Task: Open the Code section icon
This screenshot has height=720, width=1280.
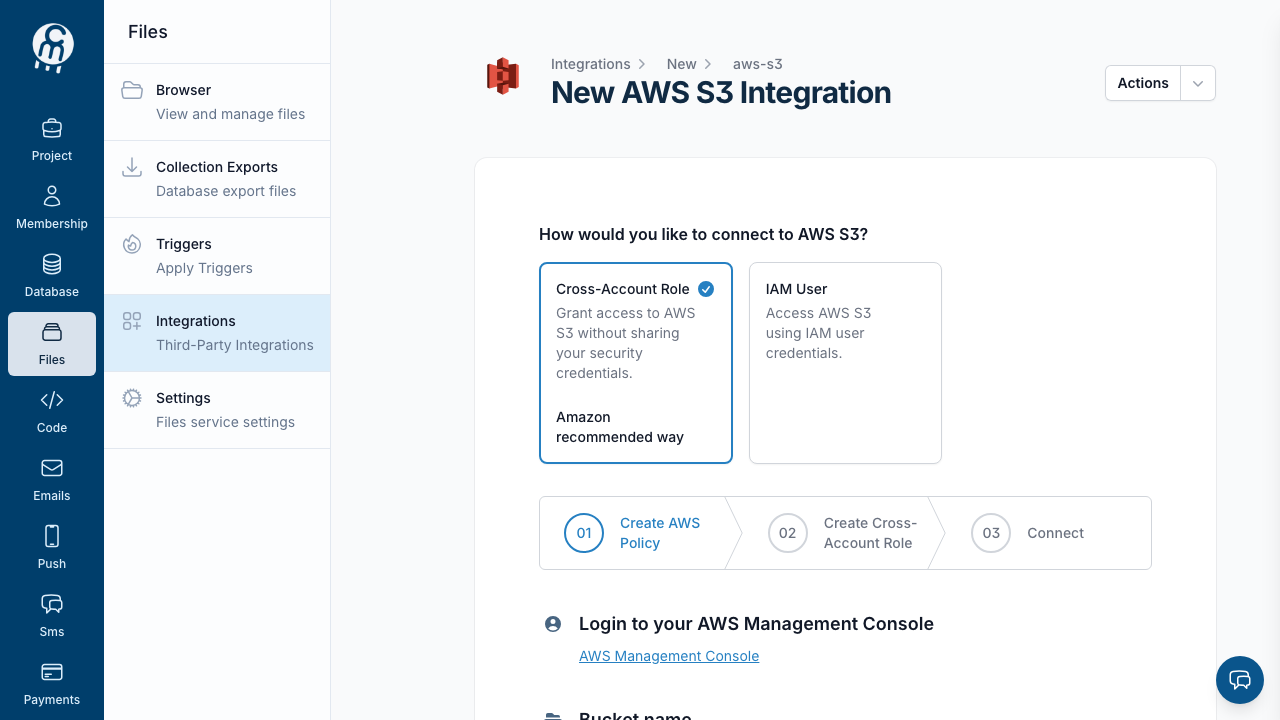Action: click(52, 400)
